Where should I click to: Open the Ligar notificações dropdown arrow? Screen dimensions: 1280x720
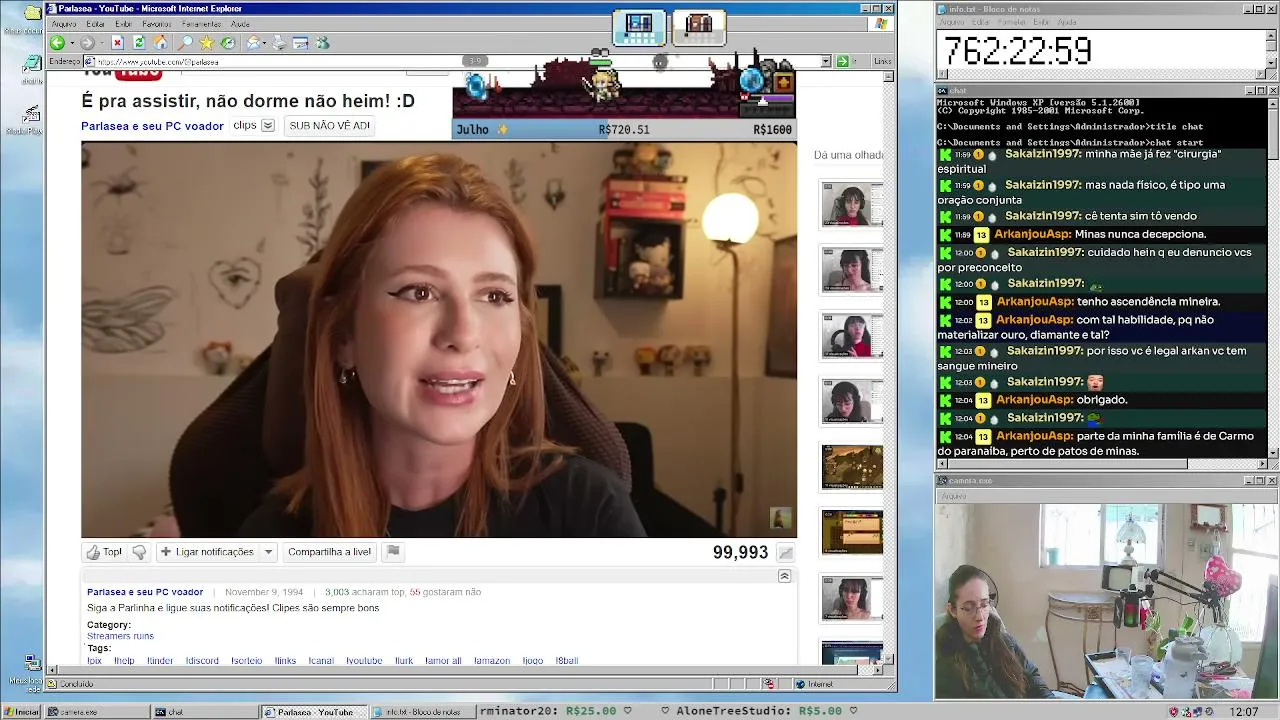pos(268,552)
